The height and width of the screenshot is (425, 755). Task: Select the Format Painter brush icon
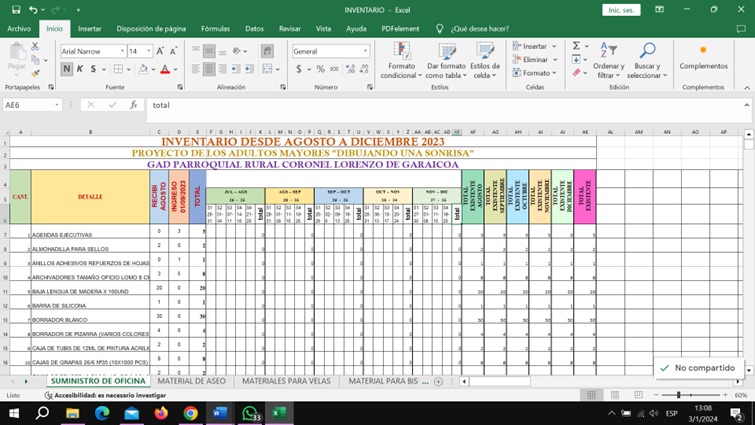[37, 73]
